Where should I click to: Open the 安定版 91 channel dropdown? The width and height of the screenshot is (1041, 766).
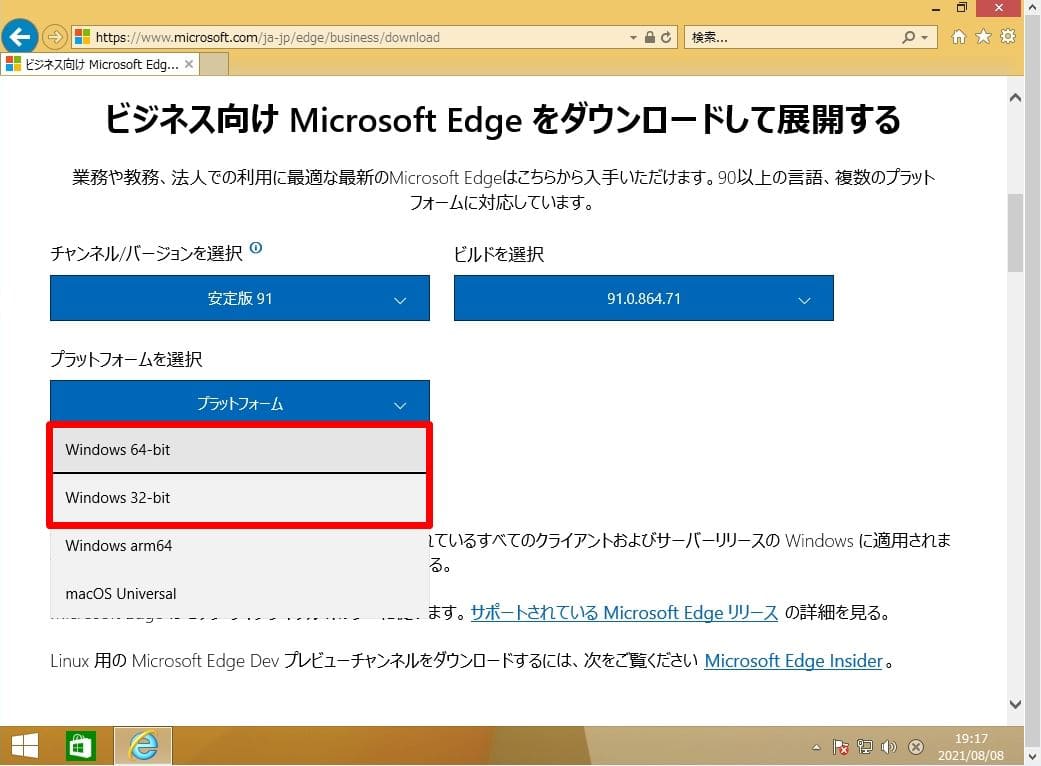(x=240, y=298)
